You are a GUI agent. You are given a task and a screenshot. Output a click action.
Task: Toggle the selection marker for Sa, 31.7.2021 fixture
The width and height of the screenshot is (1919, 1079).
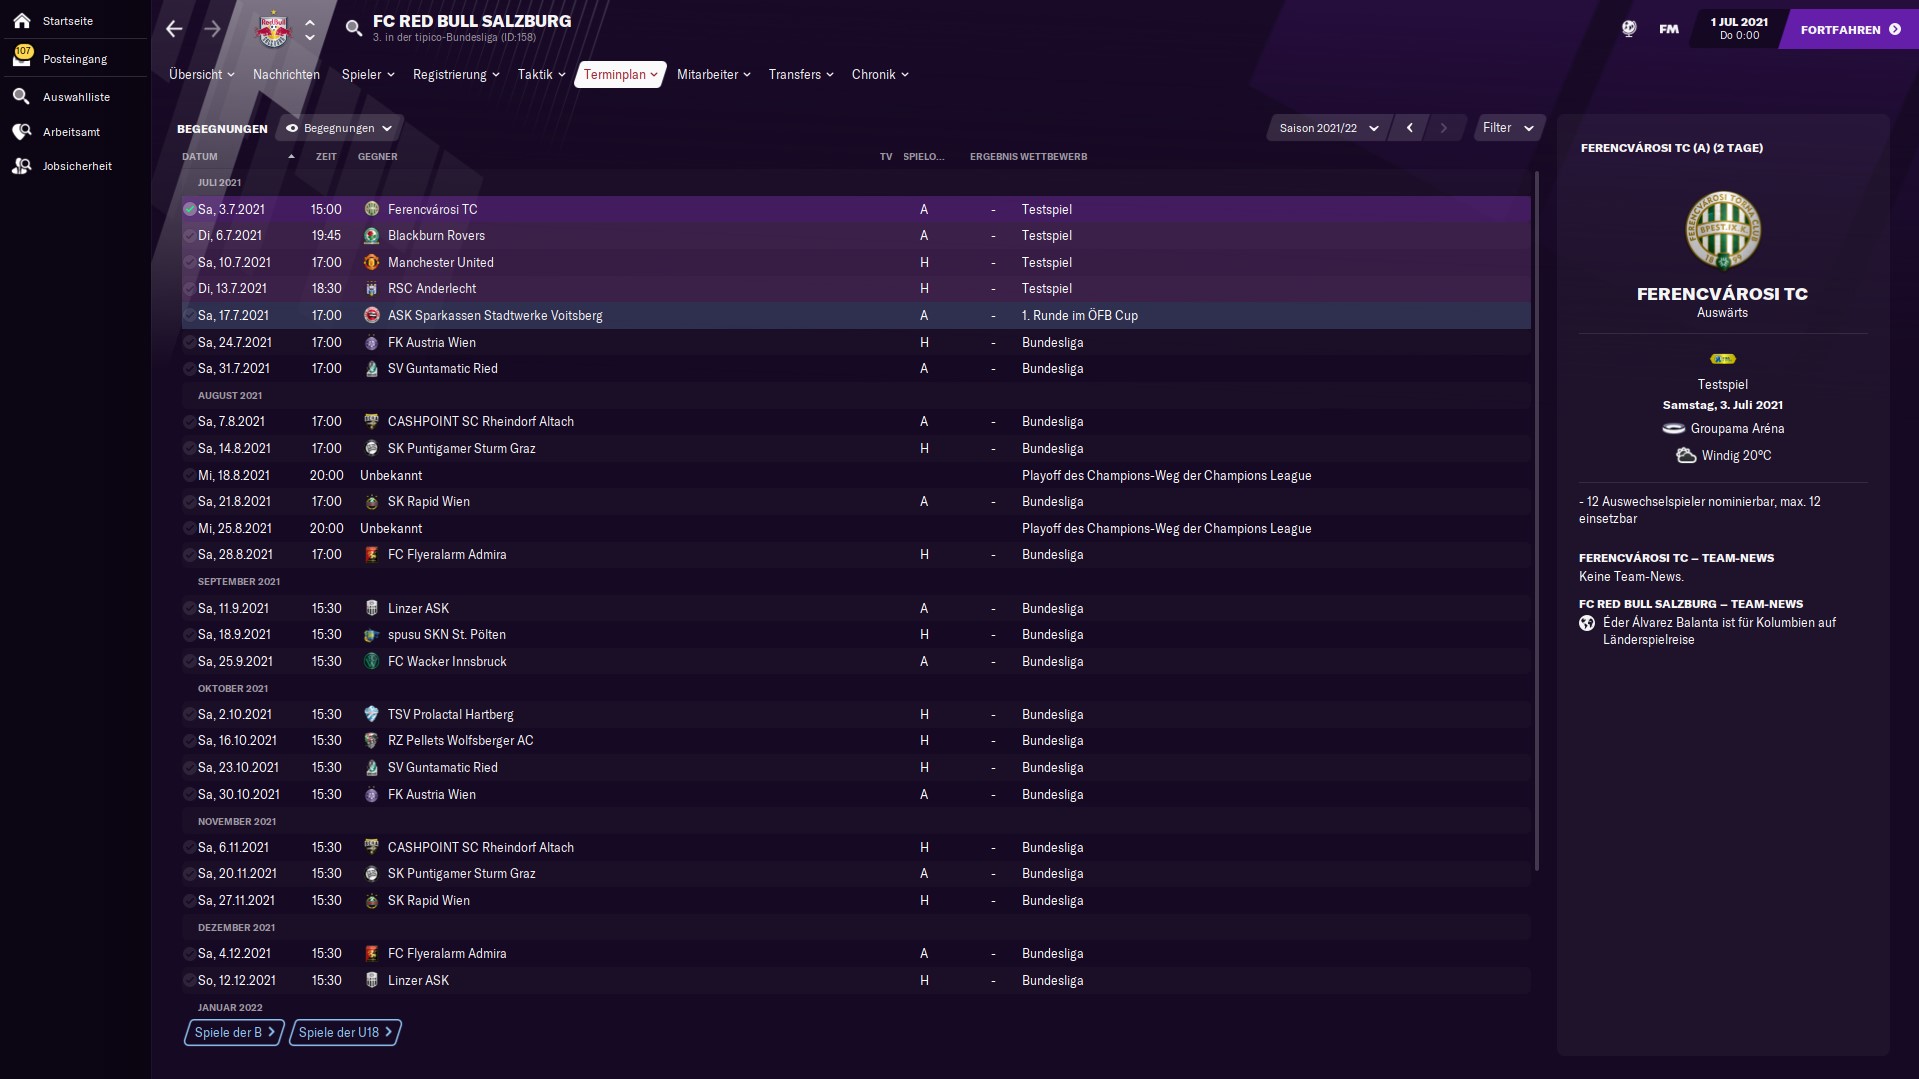189,368
